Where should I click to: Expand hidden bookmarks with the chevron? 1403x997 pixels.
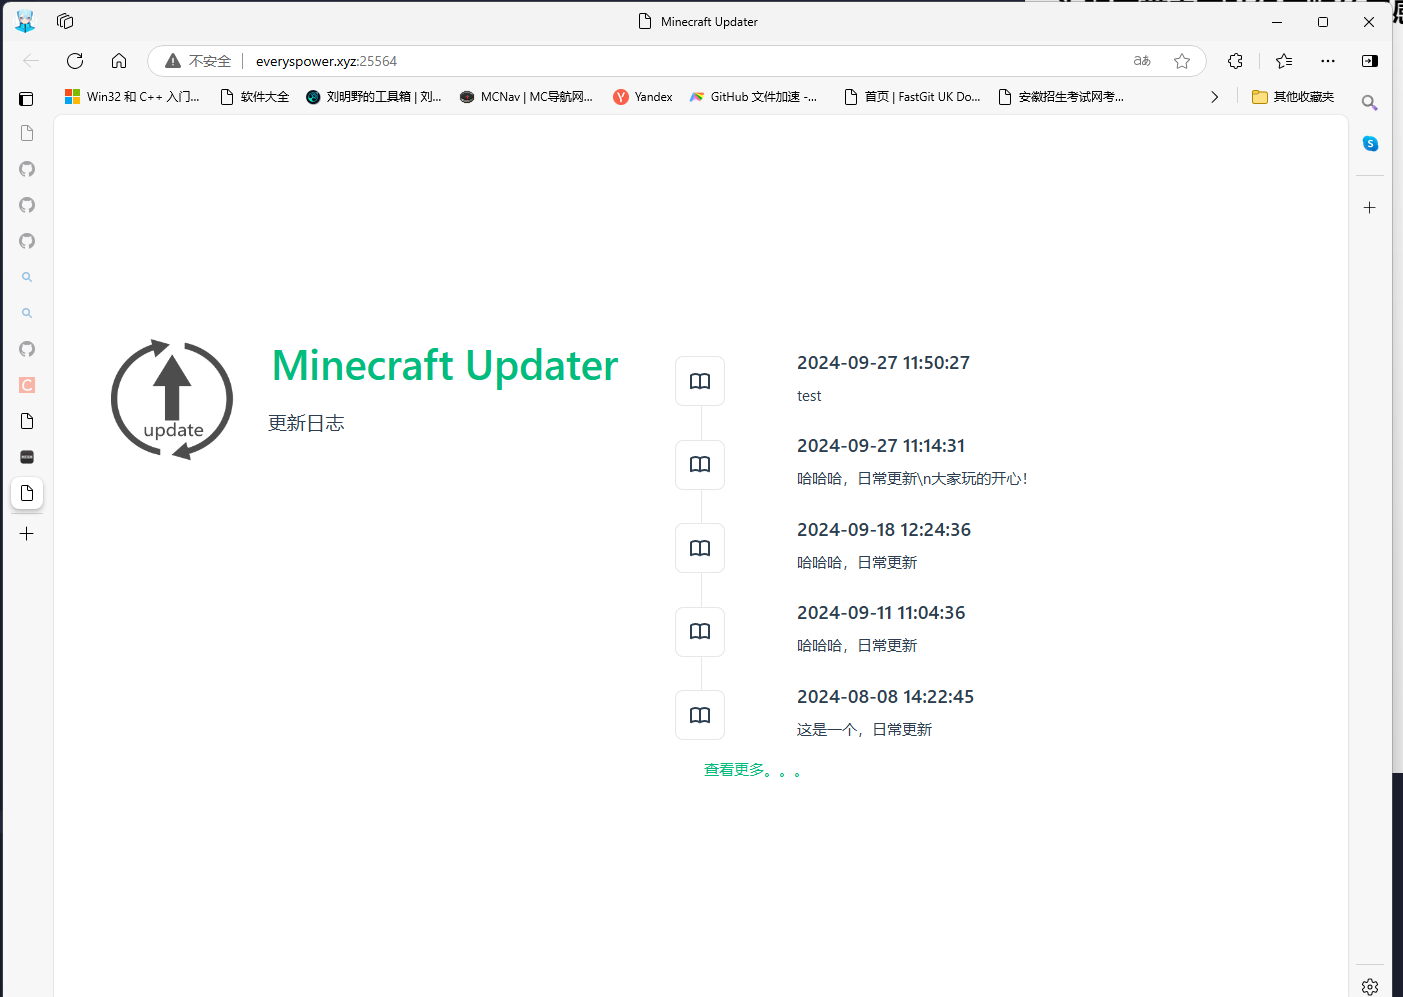[x=1214, y=96]
